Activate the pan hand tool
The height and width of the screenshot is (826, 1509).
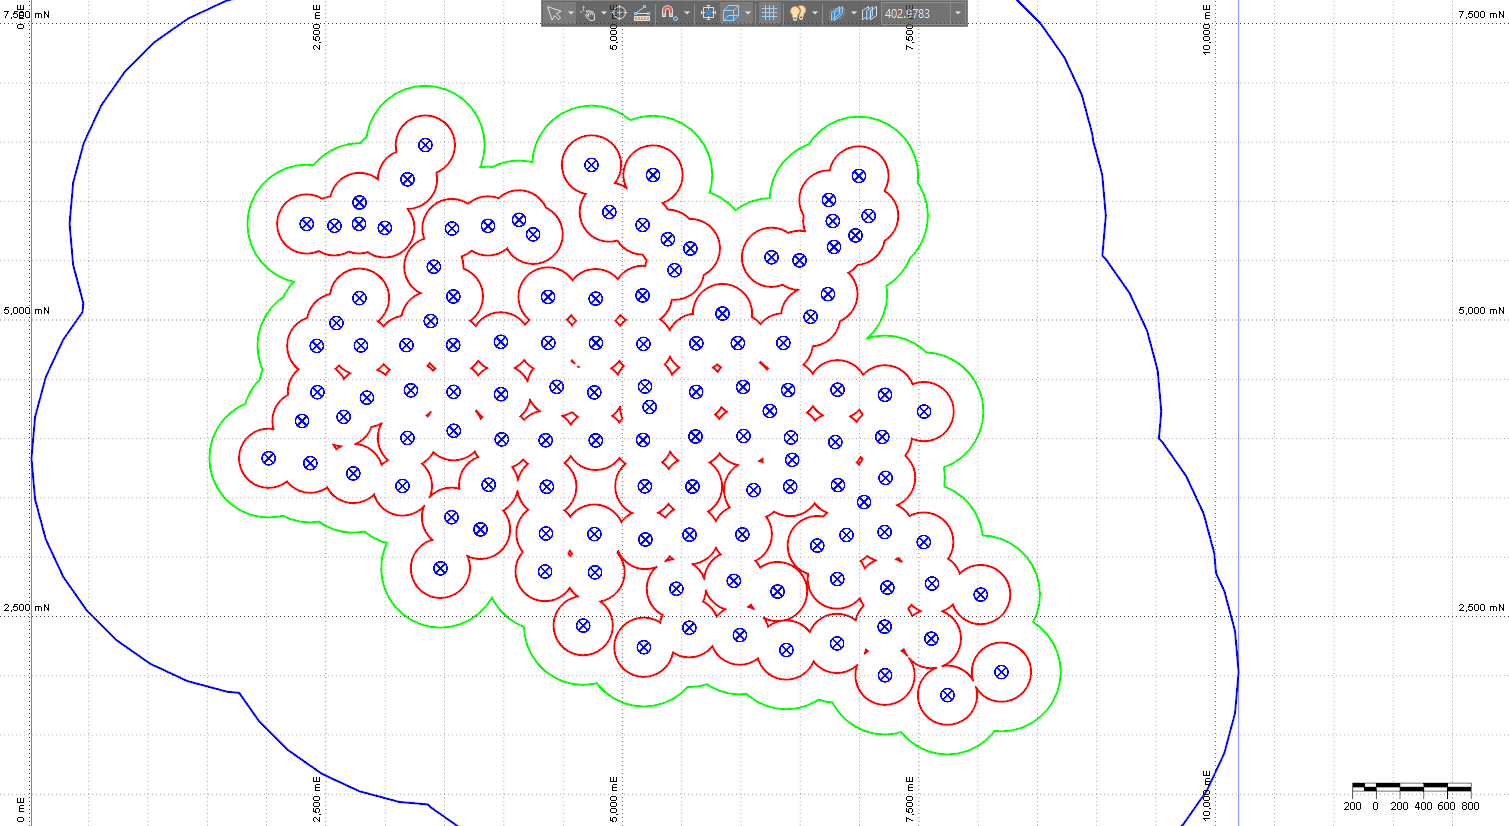588,13
